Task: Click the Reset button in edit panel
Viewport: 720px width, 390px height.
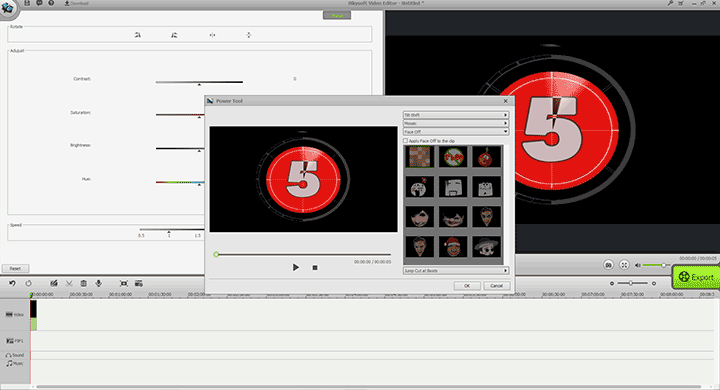Action: [x=15, y=268]
